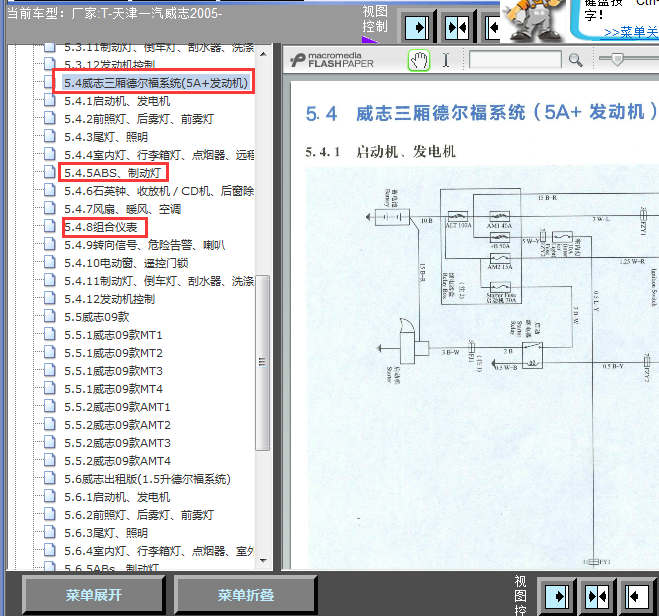Image resolution: width=659 pixels, height=616 pixels.
Task: Click the top view control left-arrow button
Action: 493,28
